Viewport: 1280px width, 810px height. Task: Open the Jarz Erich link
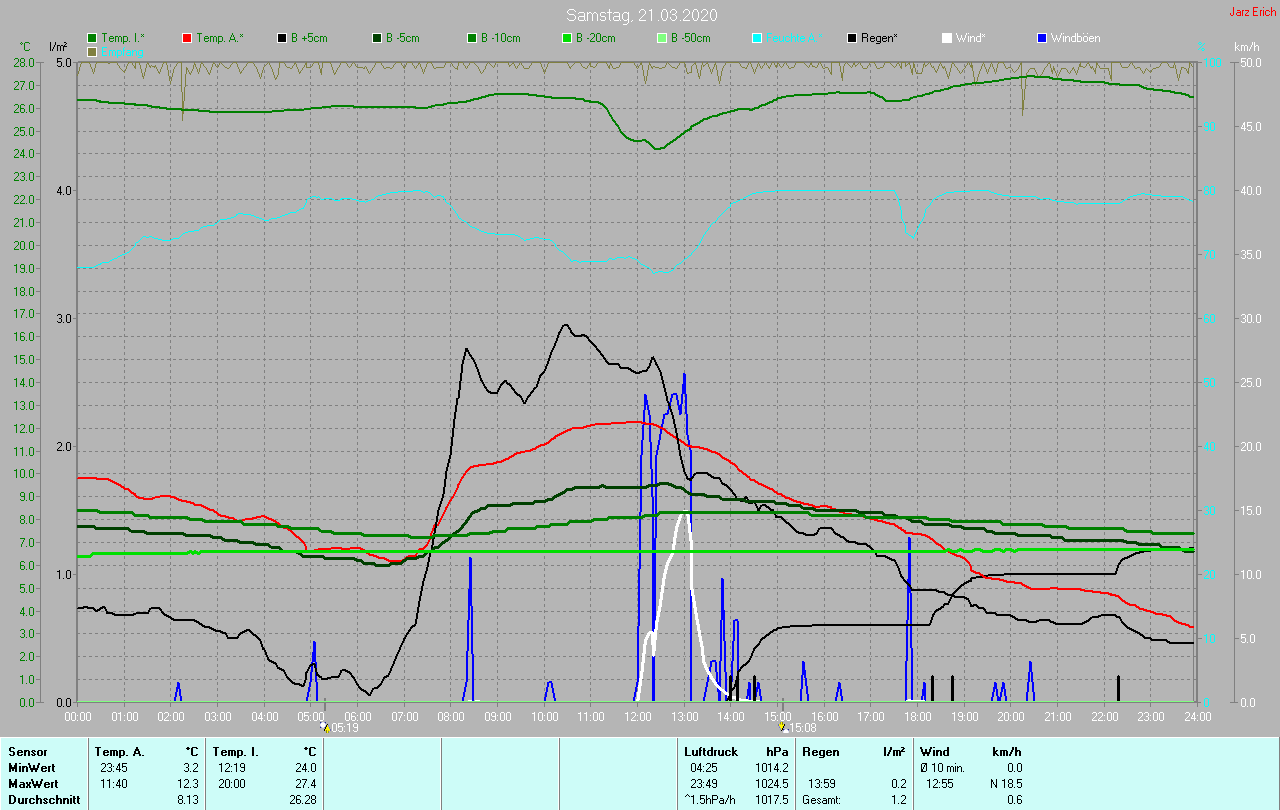[1252, 12]
